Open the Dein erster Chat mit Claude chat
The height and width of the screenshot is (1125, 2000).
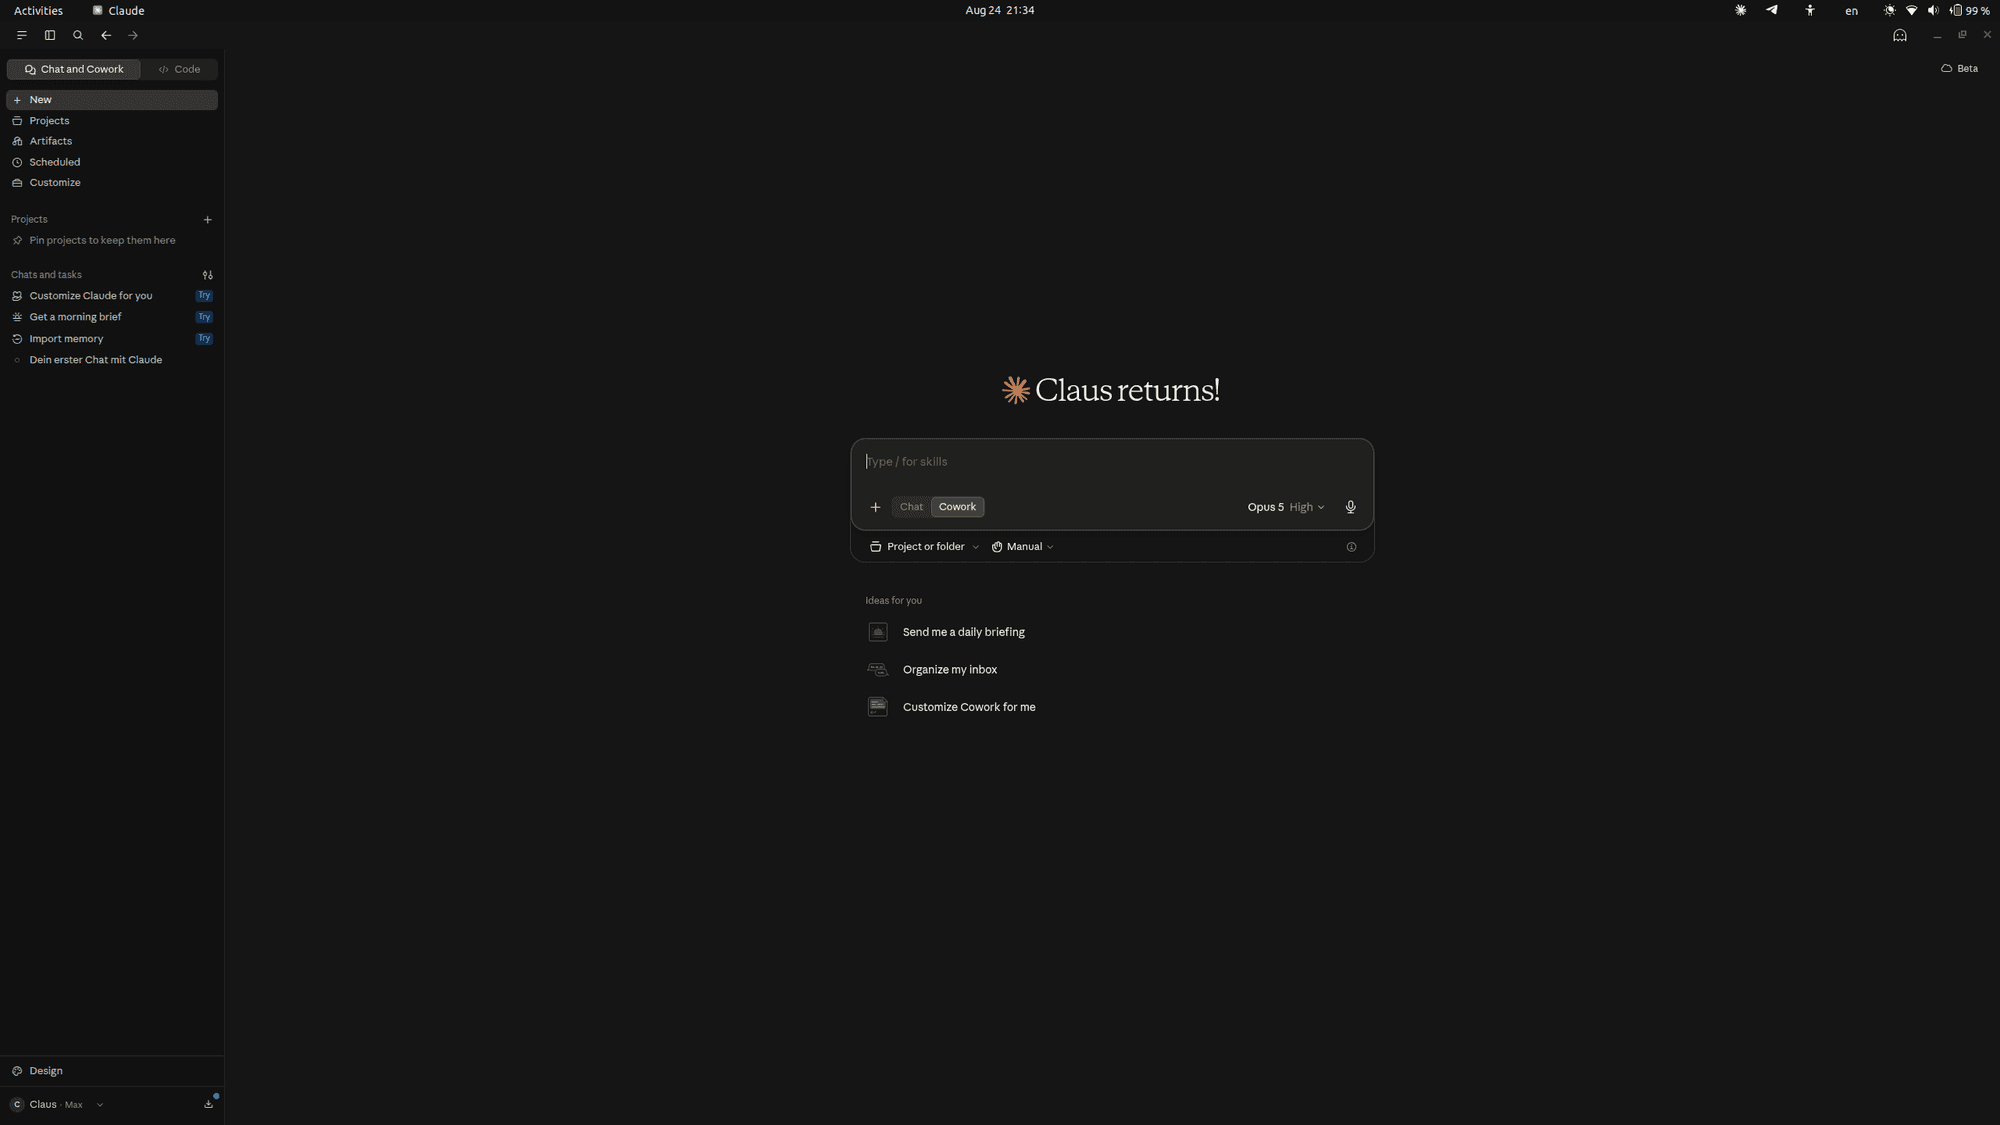point(112,360)
